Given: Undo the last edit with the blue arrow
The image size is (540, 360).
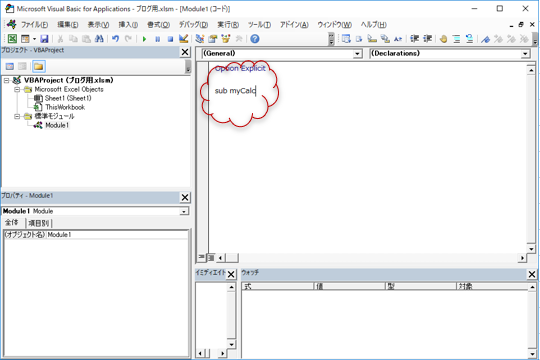Looking at the screenshot, I should (115, 39).
